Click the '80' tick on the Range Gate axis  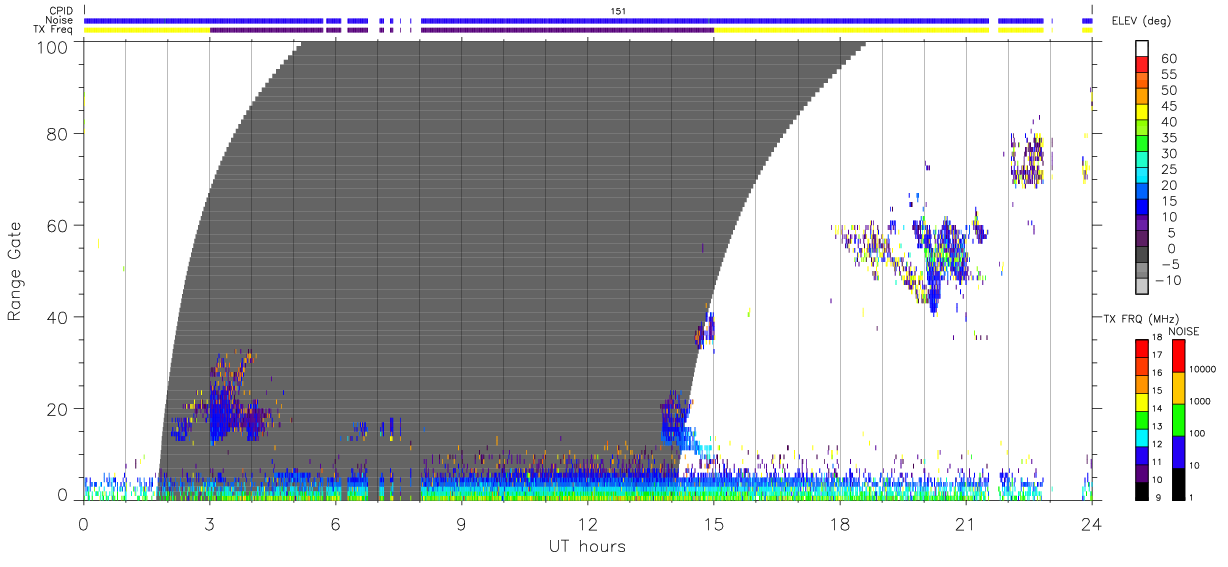click(x=59, y=133)
